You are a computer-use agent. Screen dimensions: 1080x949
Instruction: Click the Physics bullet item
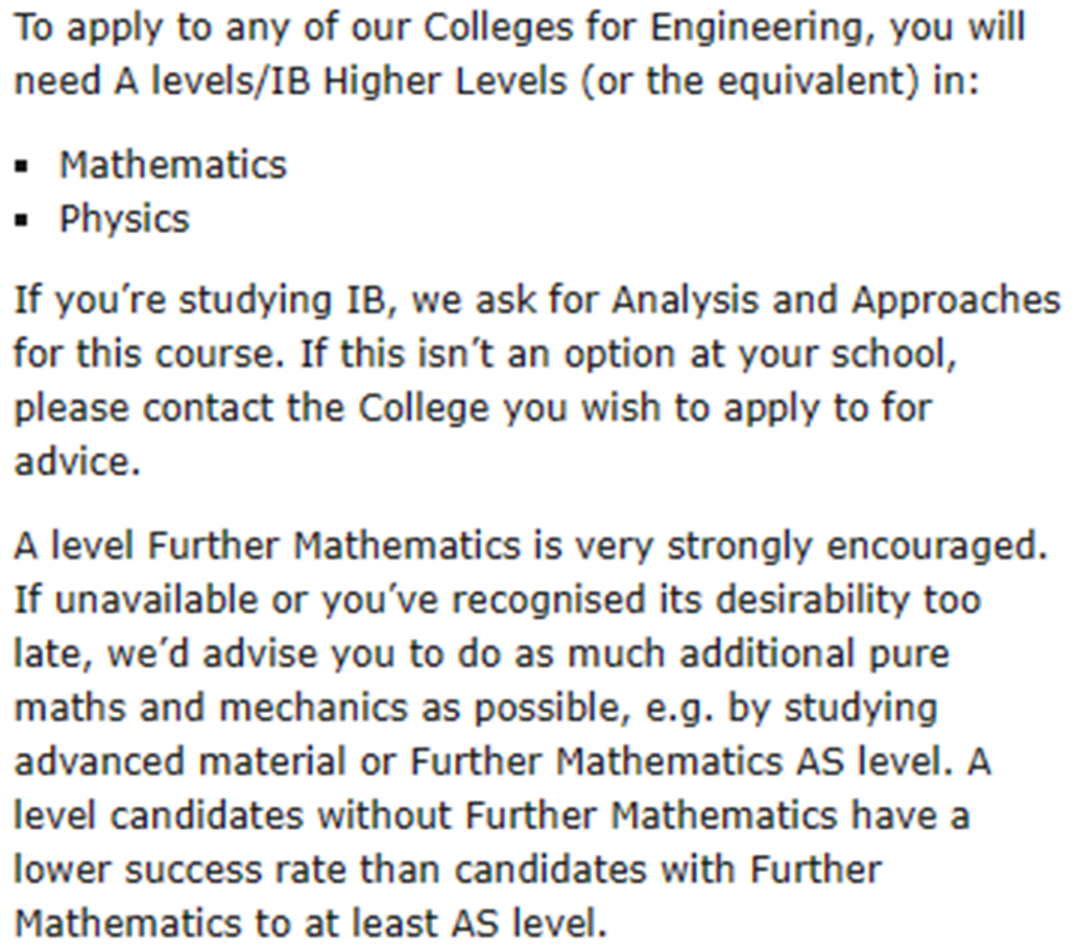point(124,220)
